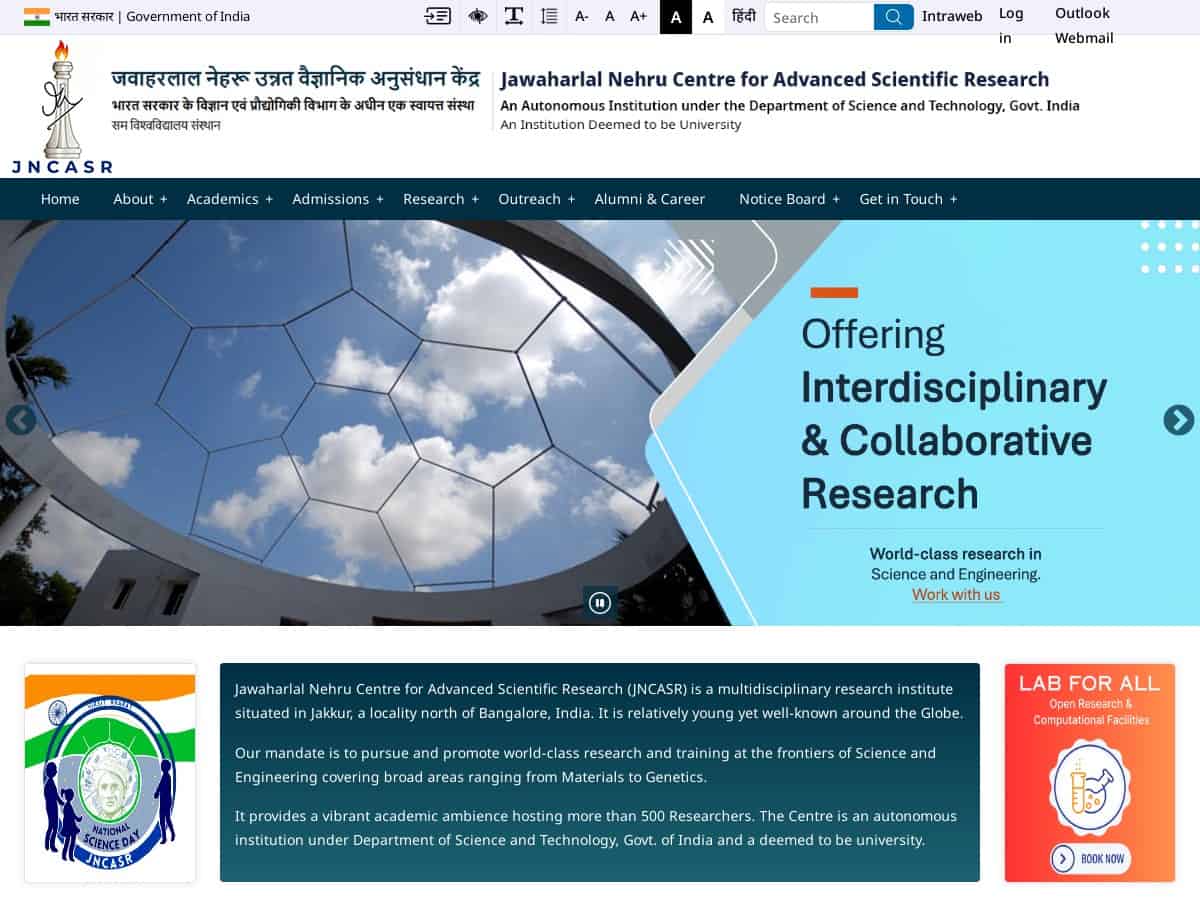Expand the Notice Board plus submenu indicator

click(836, 199)
